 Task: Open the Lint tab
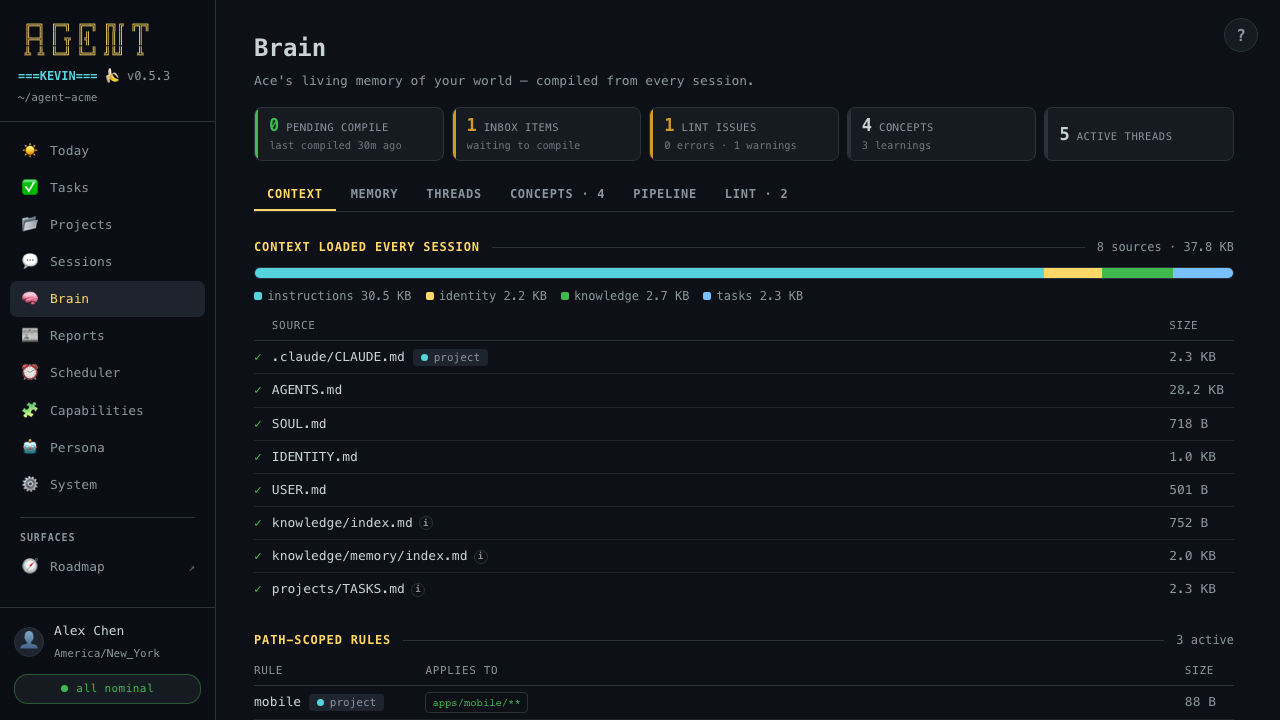[x=756, y=194]
